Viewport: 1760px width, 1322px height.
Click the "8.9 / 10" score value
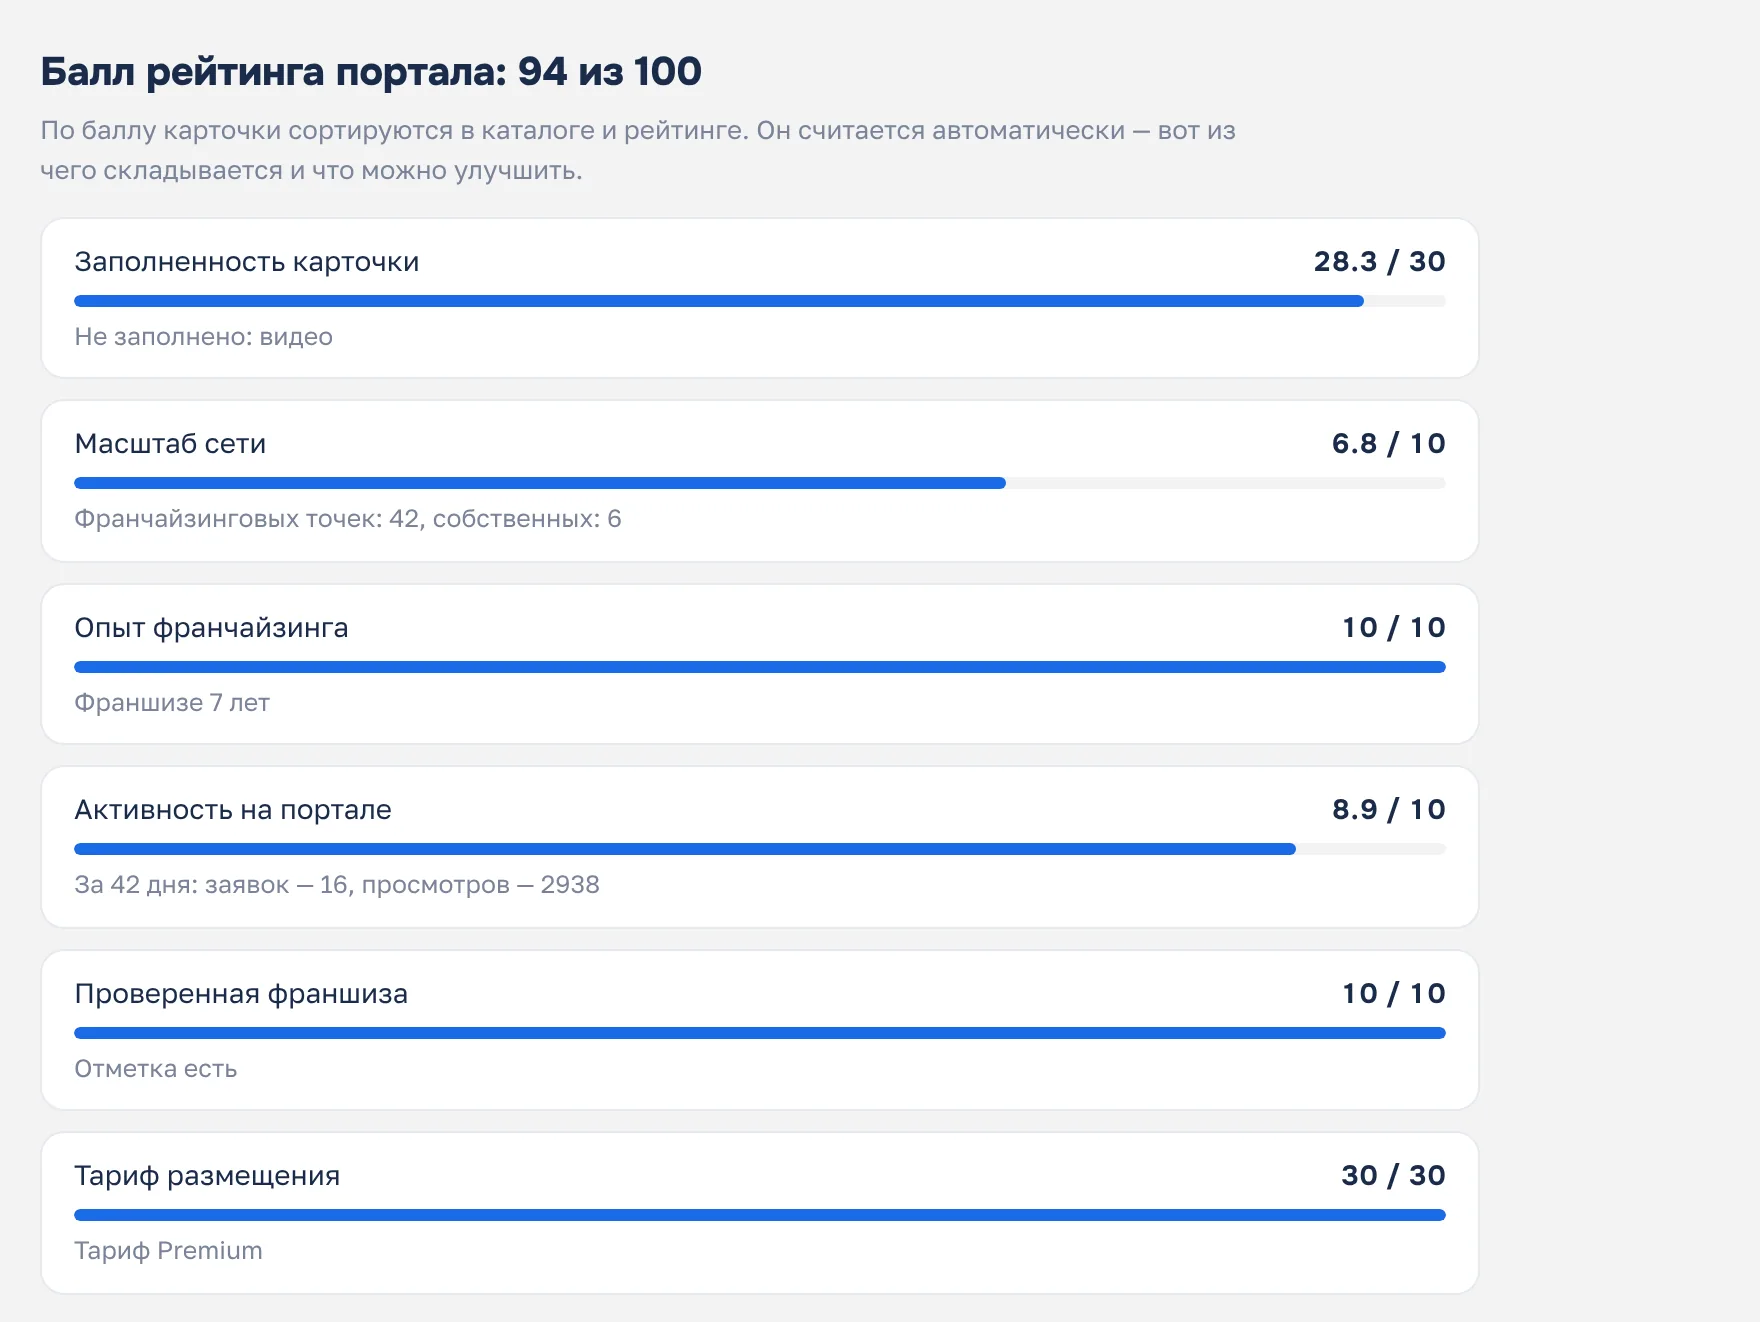1388,810
